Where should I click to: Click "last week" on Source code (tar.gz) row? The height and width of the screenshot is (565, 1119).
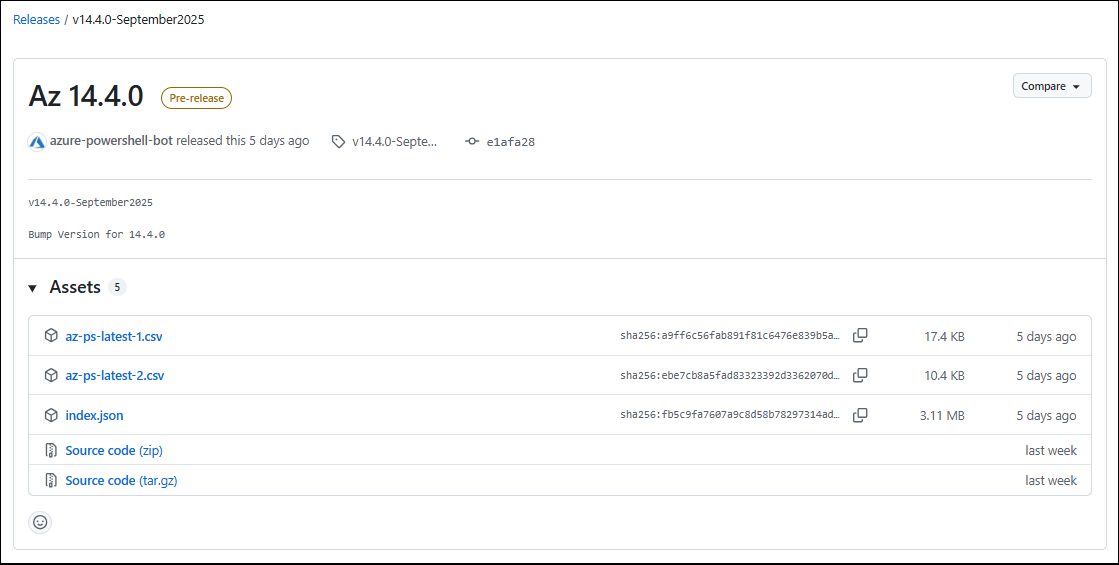(x=1051, y=480)
